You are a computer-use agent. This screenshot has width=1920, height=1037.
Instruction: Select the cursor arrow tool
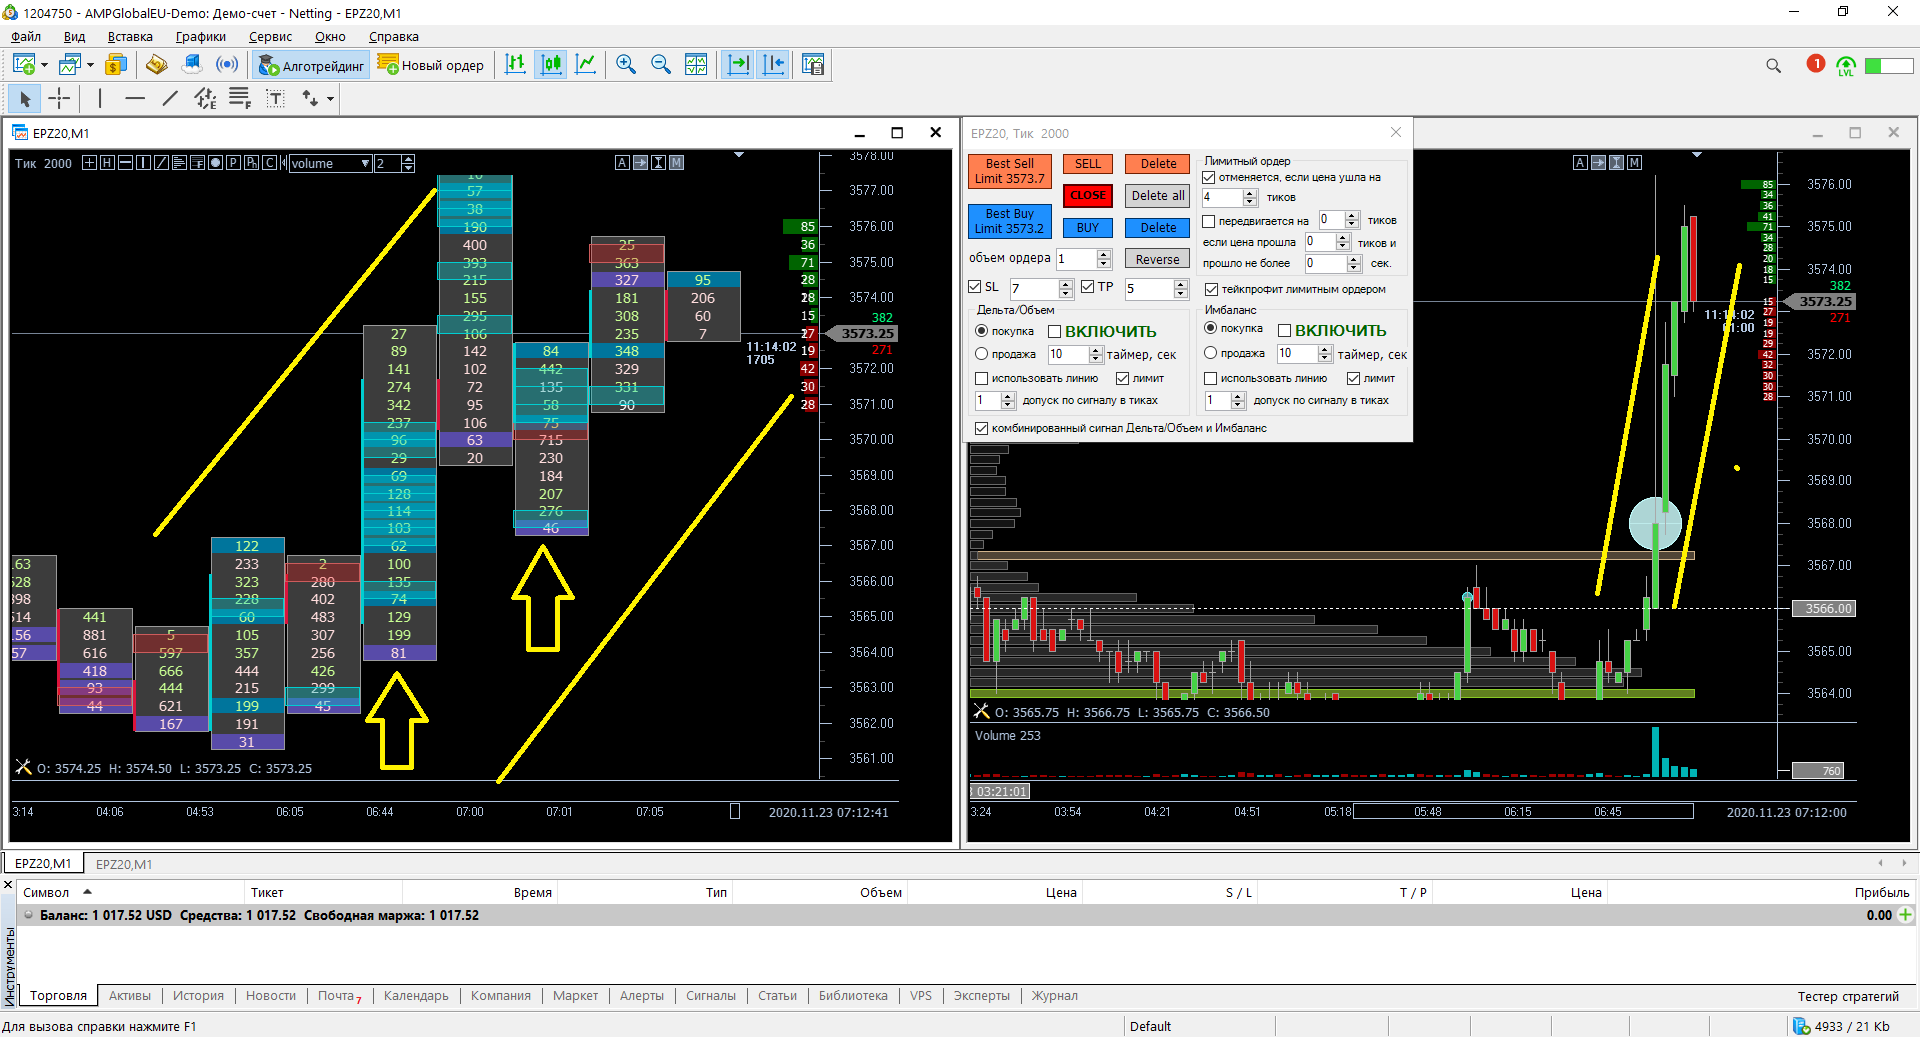click(x=25, y=98)
